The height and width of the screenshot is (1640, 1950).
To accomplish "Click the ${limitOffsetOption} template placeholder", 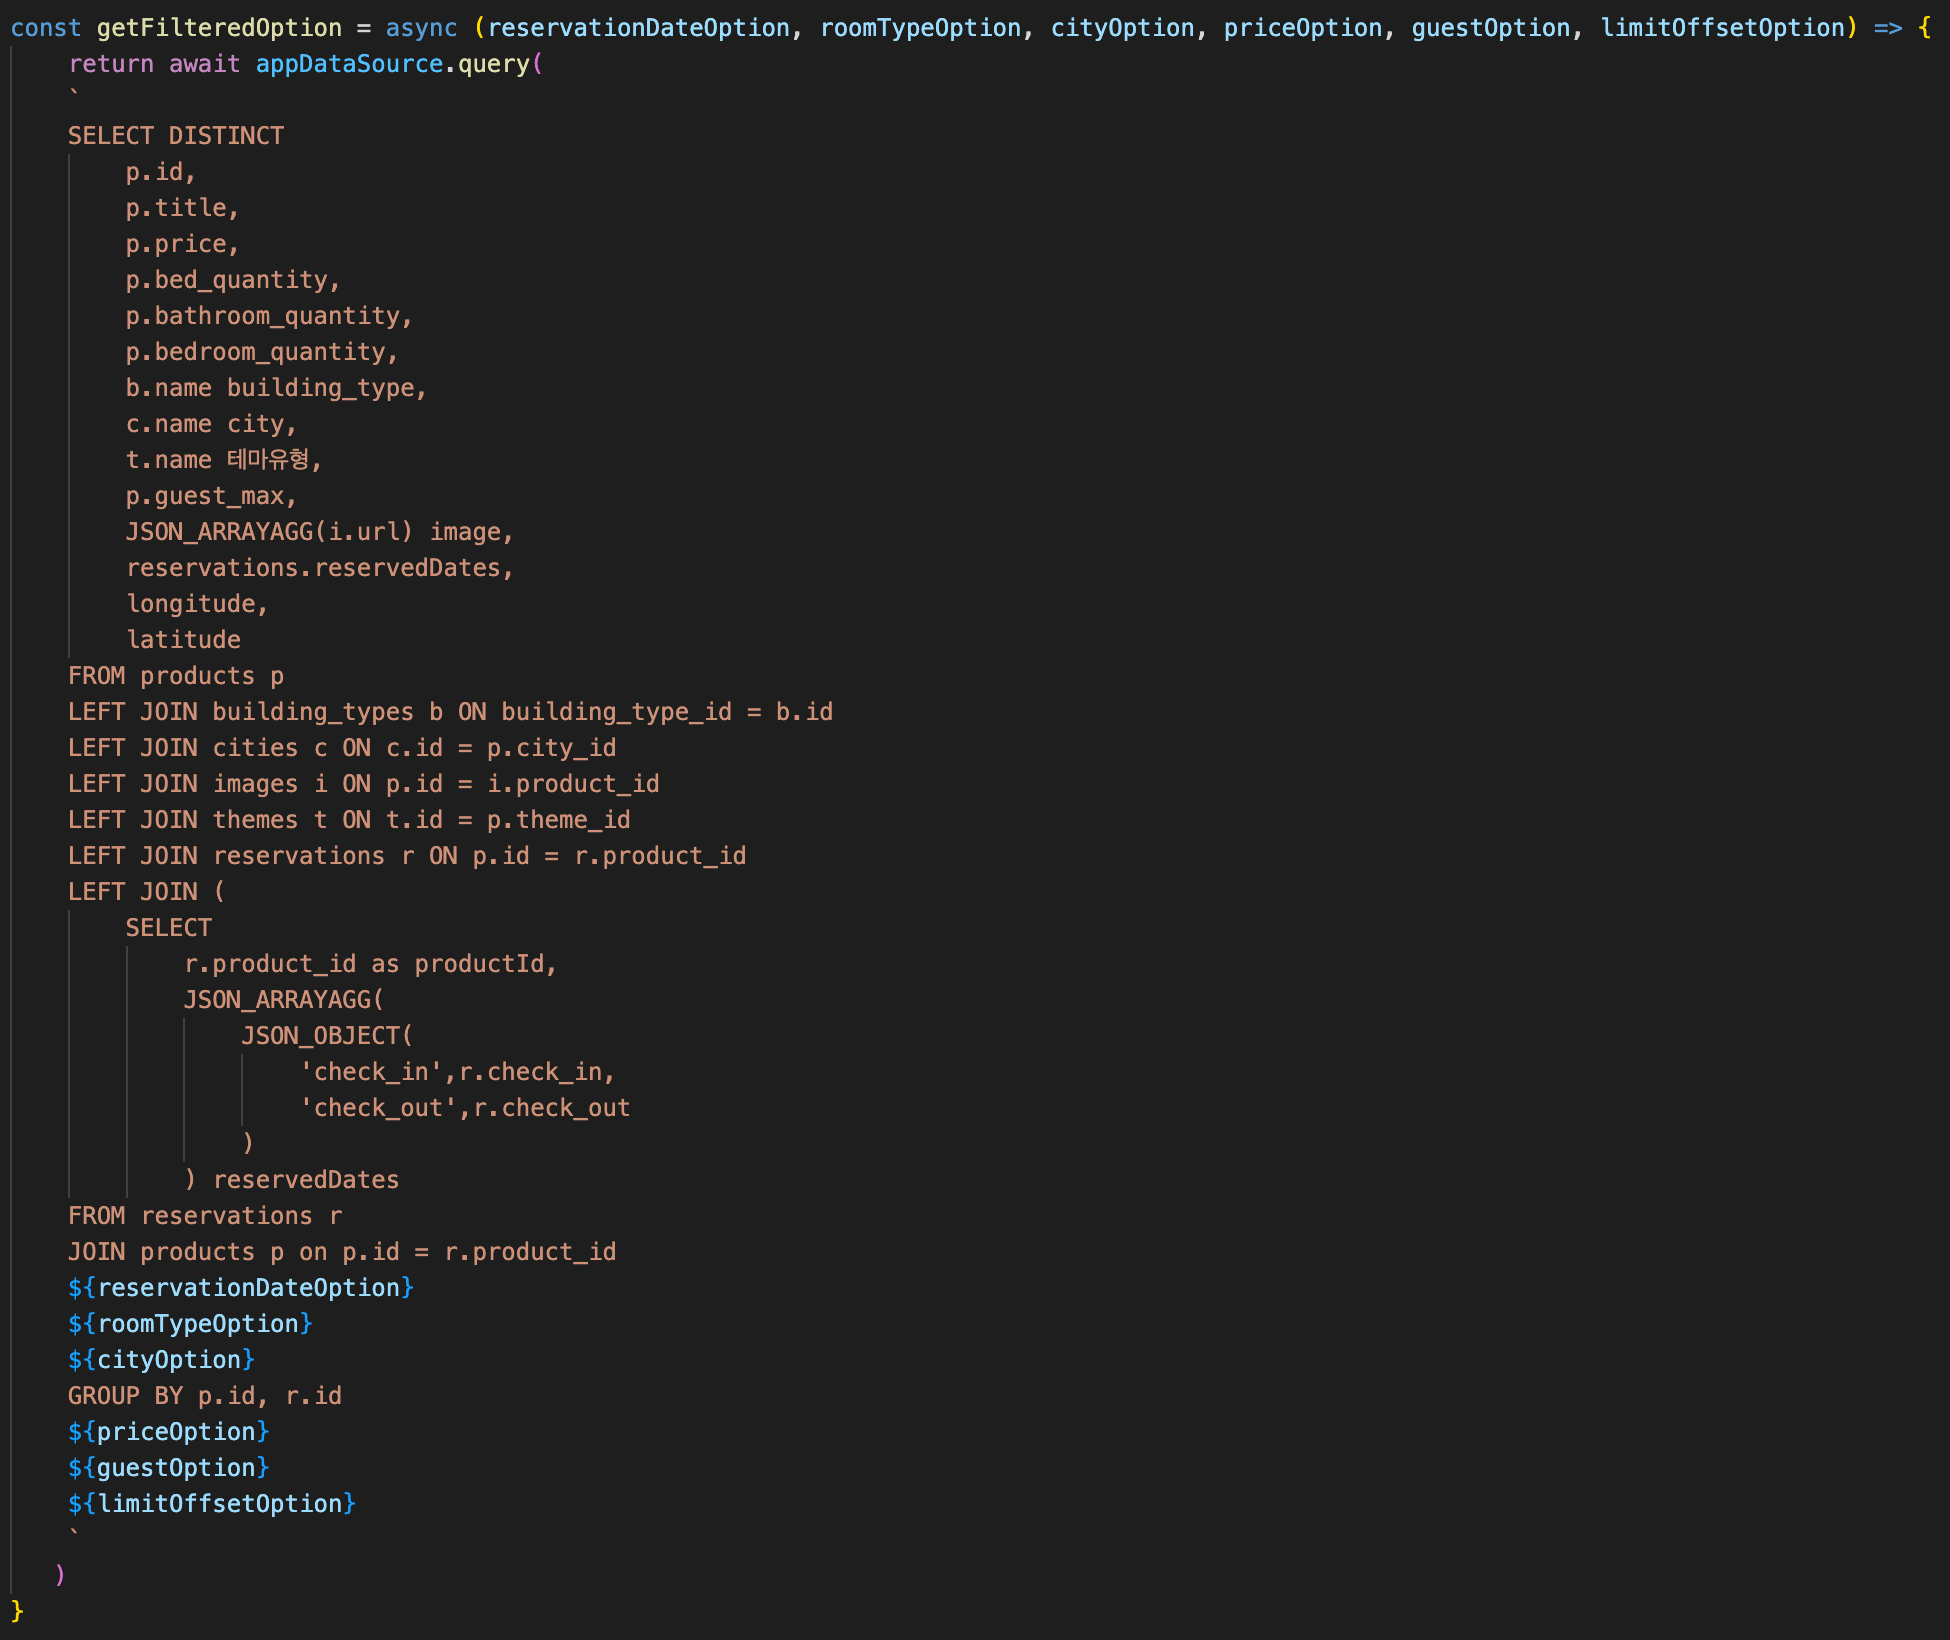I will (211, 1504).
